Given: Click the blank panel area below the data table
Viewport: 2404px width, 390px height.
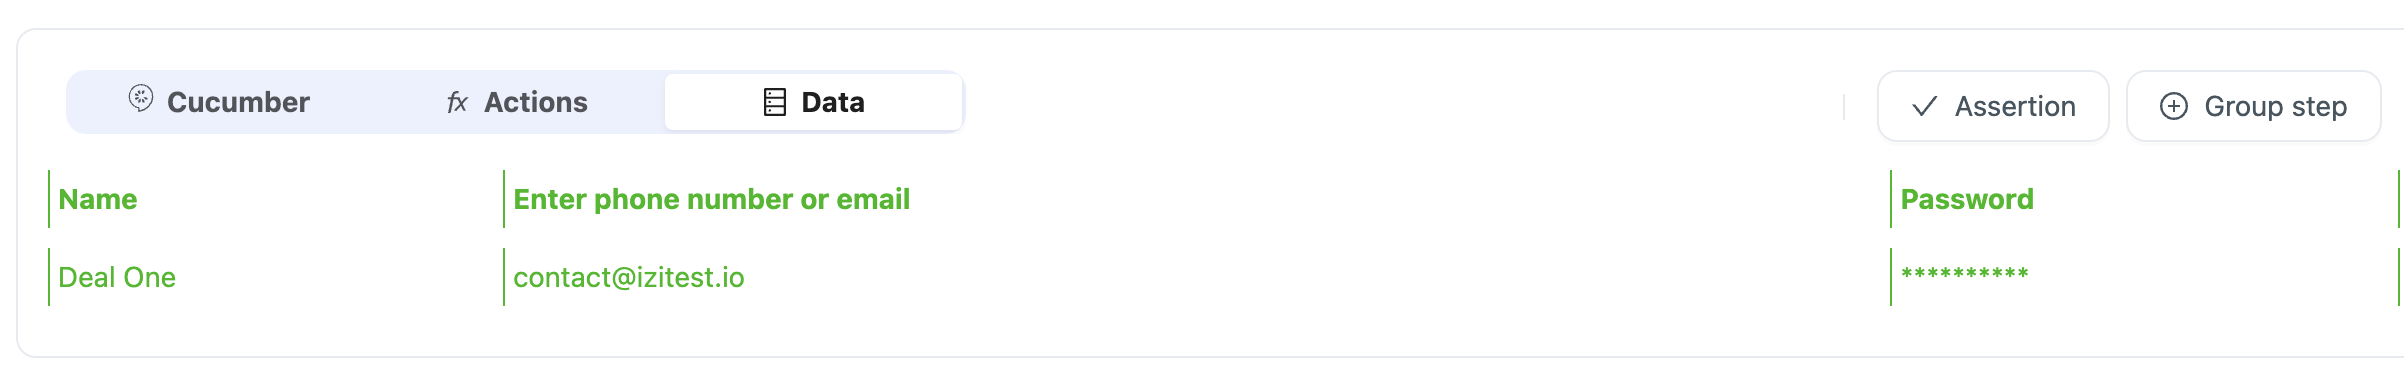Looking at the screenshot, I should (x=1200, y=332).
